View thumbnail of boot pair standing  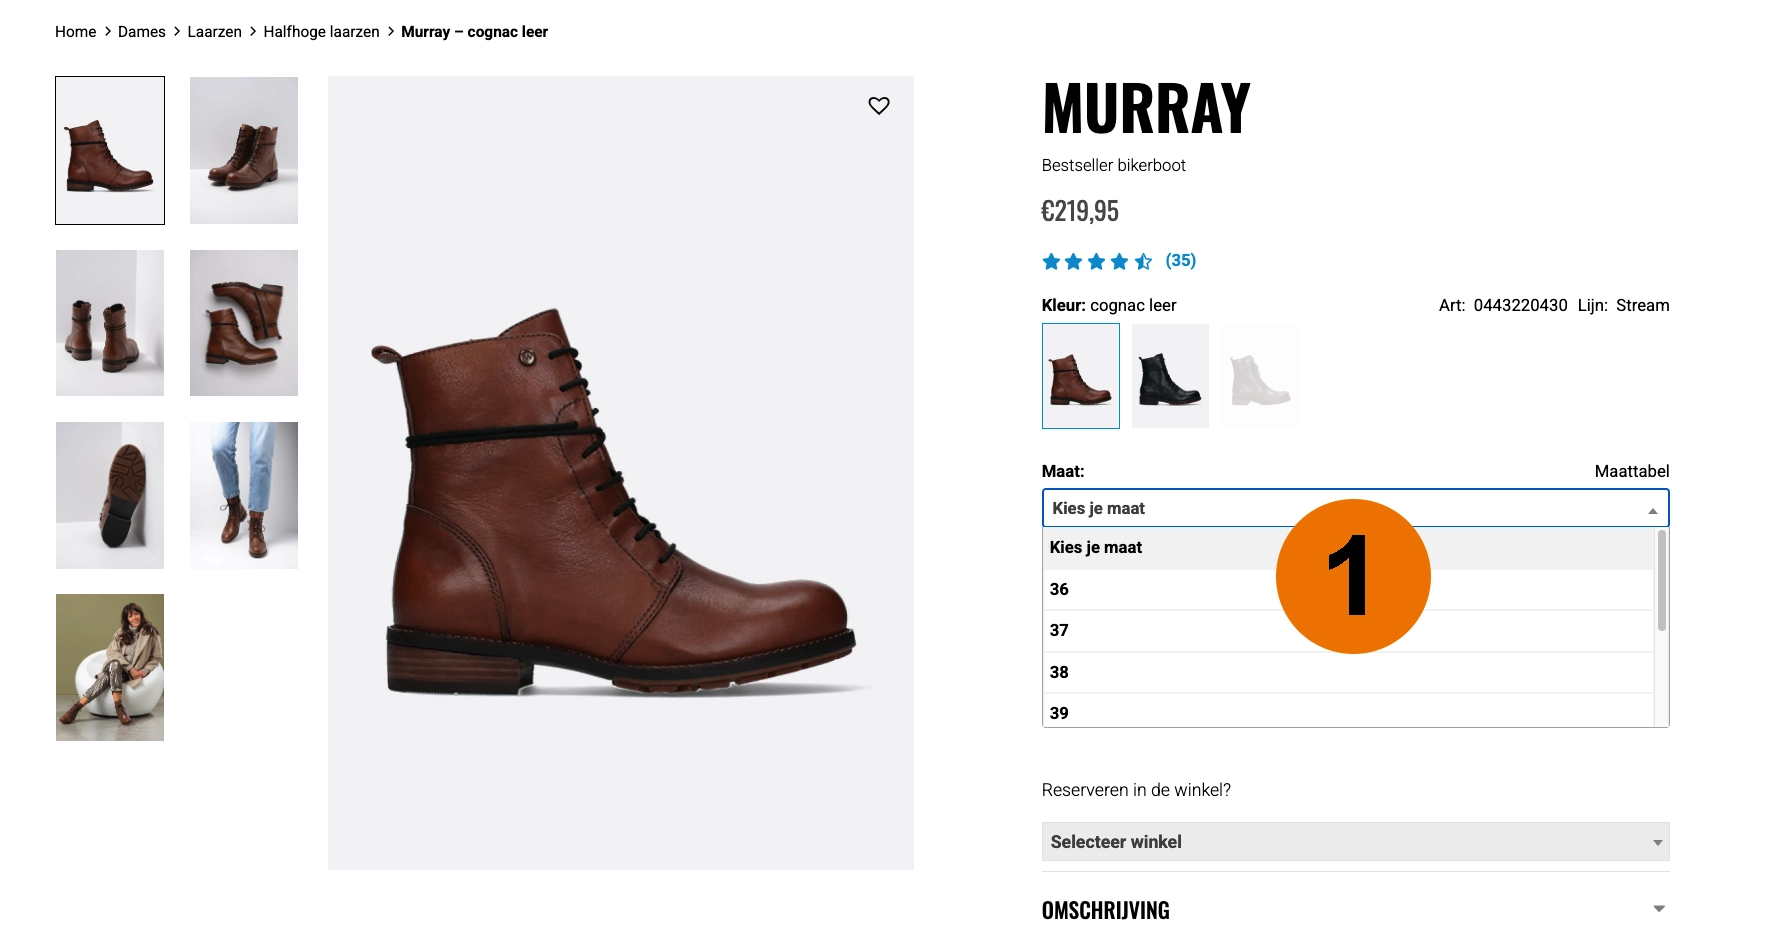[x=110, y=323]
